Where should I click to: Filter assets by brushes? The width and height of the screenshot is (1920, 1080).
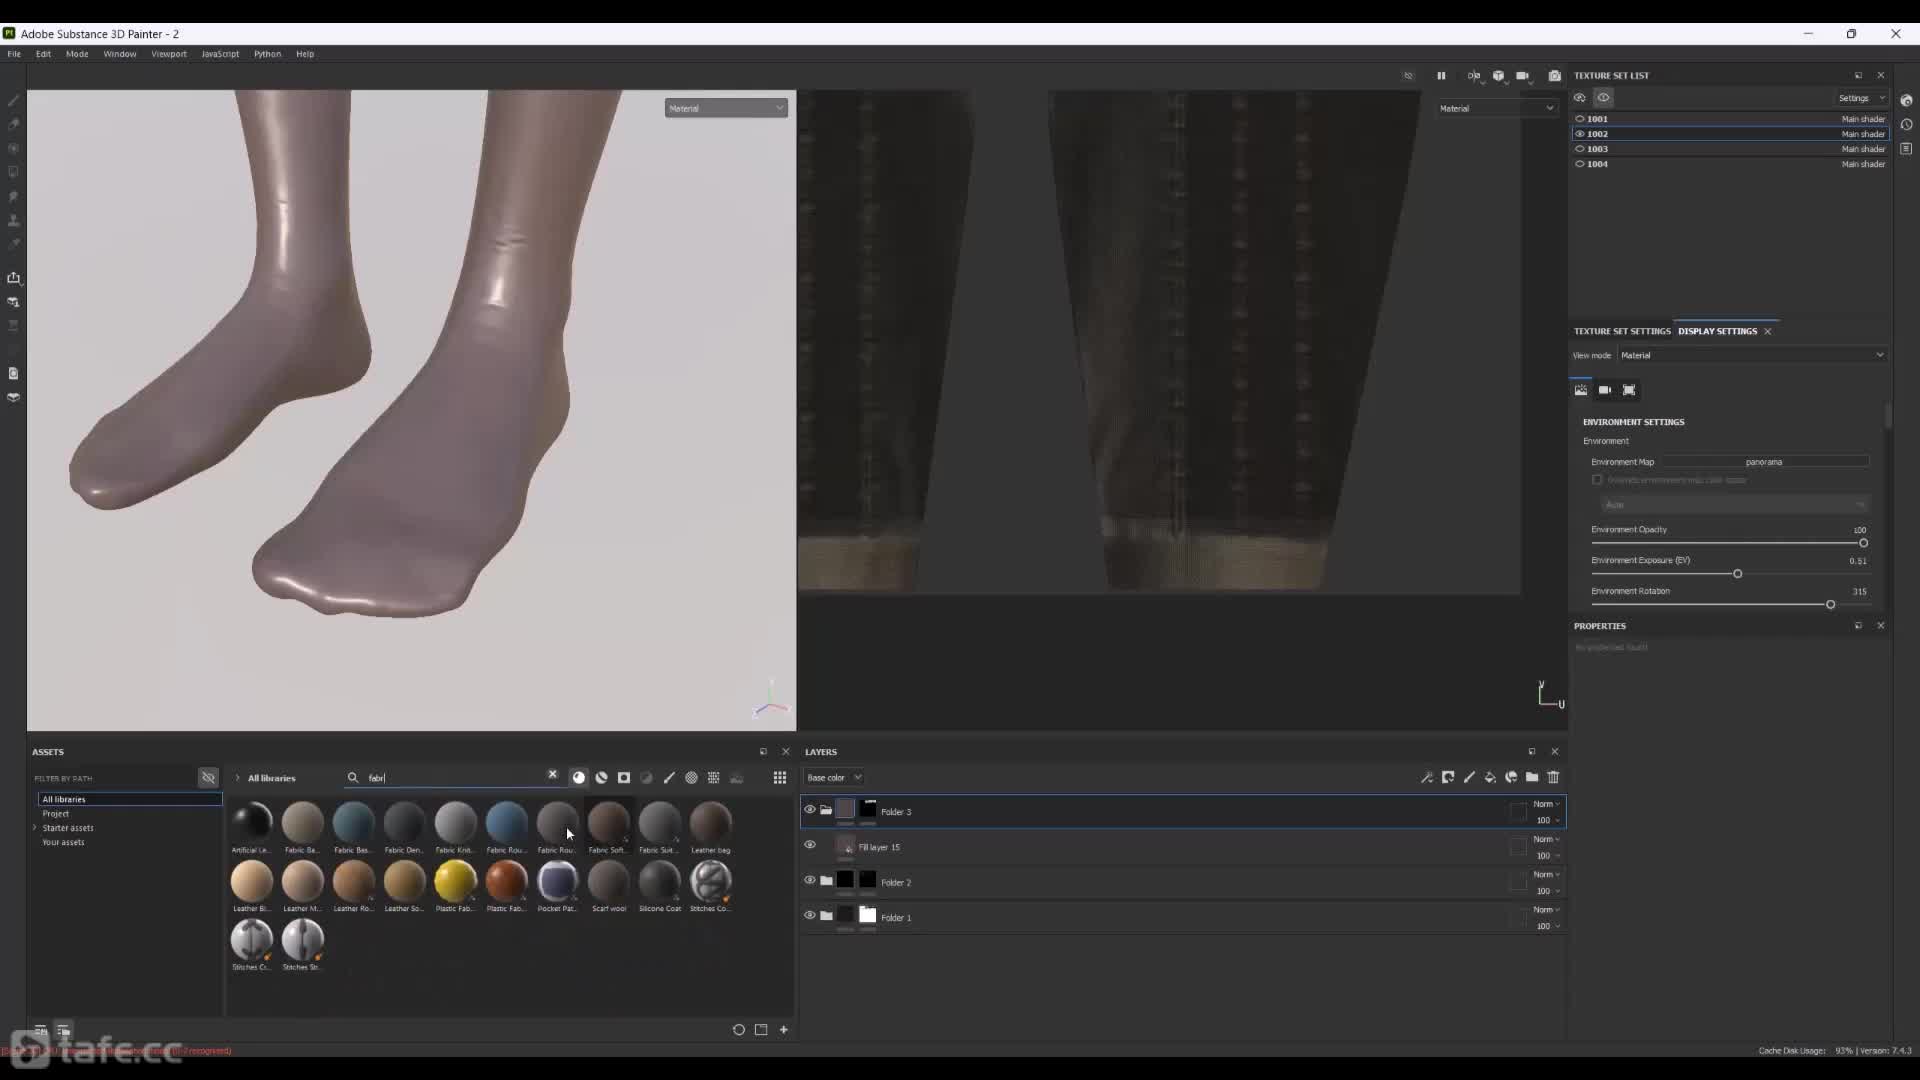[669, 777]
